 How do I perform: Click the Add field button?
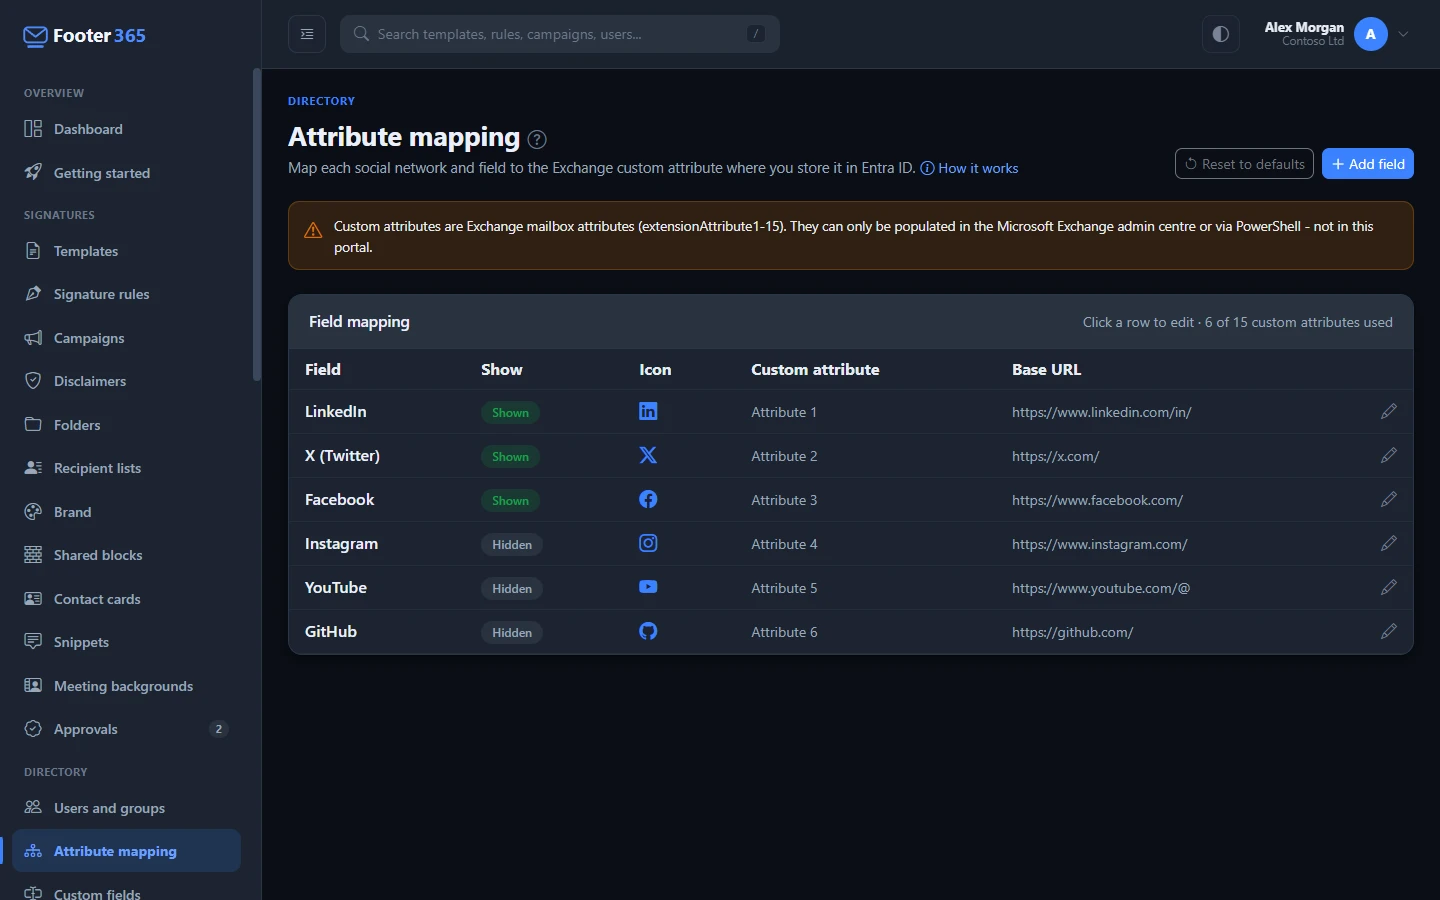(1368, 164)
